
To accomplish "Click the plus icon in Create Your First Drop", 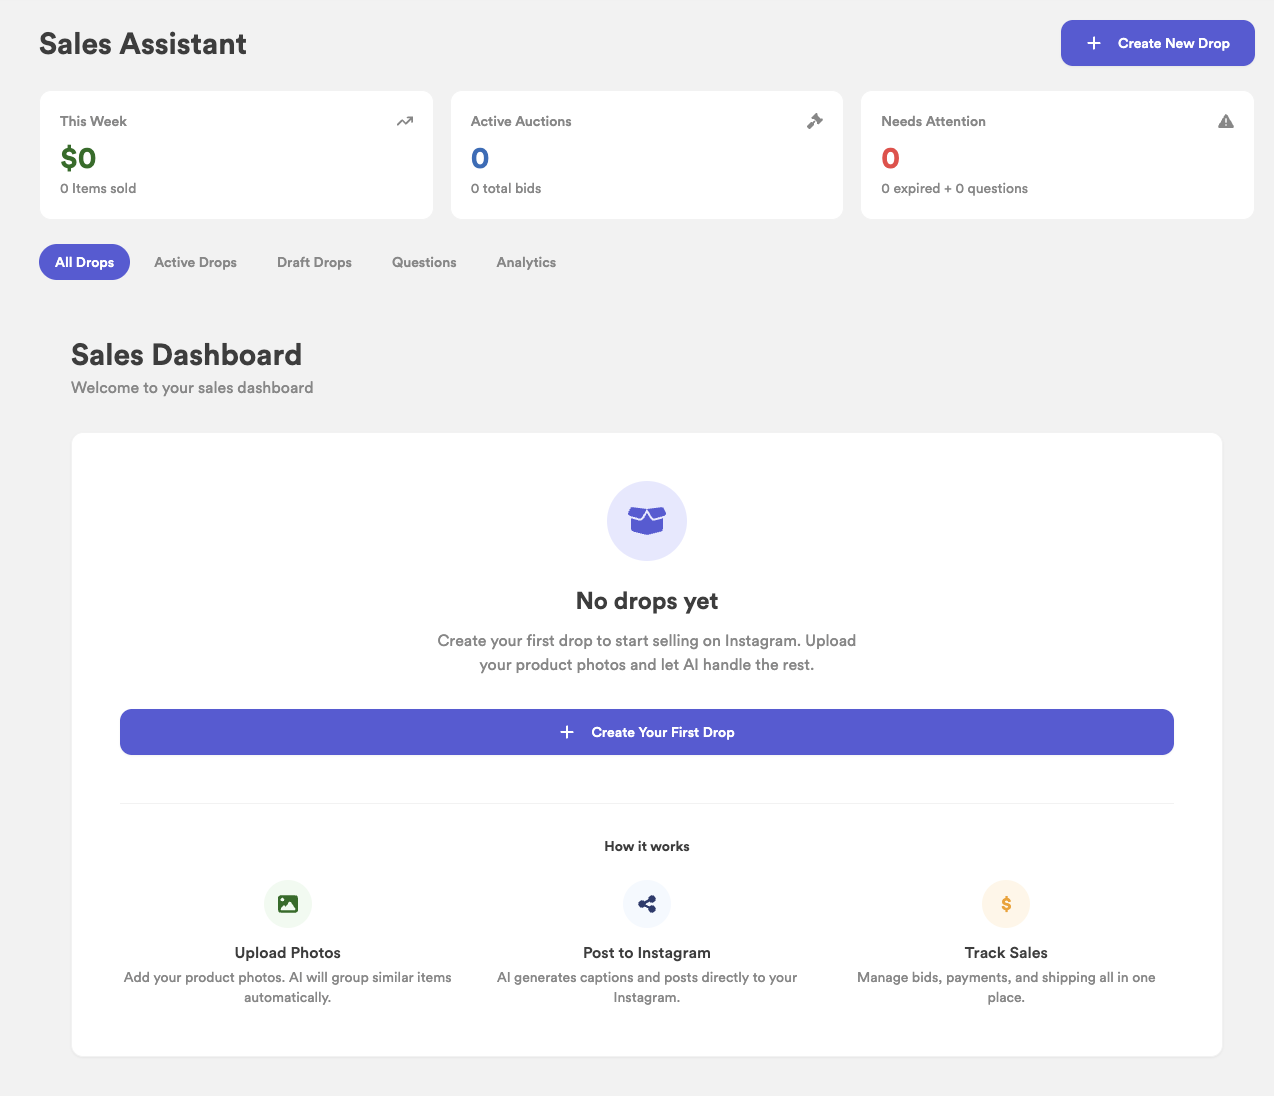I will [567, 731].
